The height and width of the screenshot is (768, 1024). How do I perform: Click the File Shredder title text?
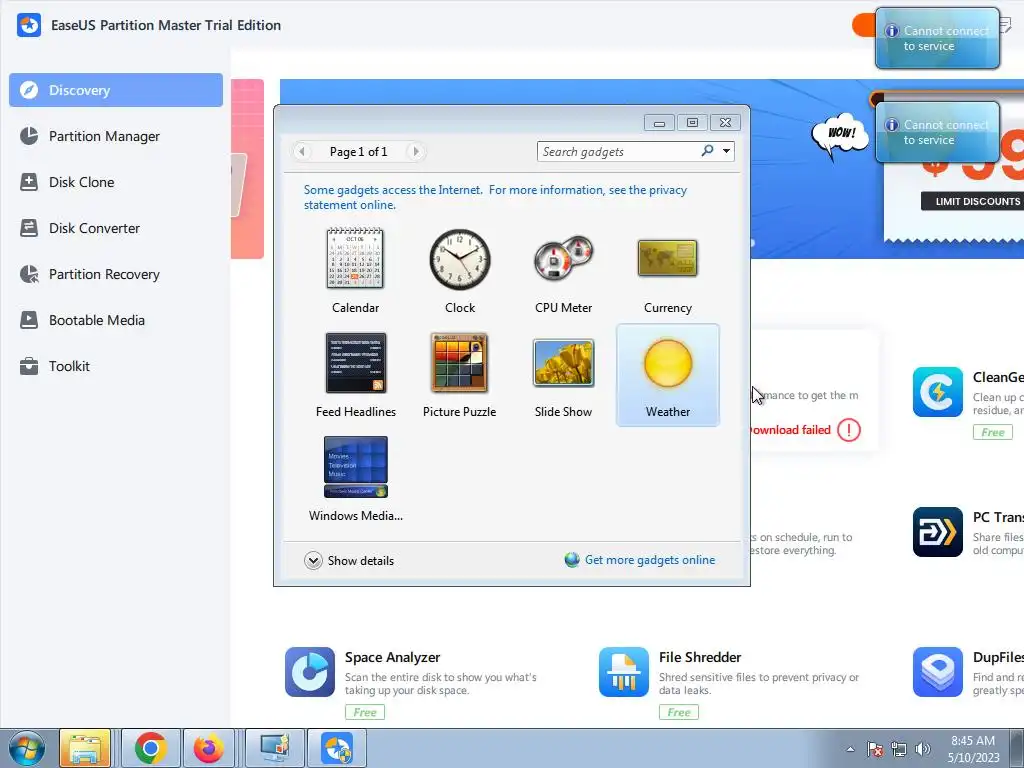700,657
